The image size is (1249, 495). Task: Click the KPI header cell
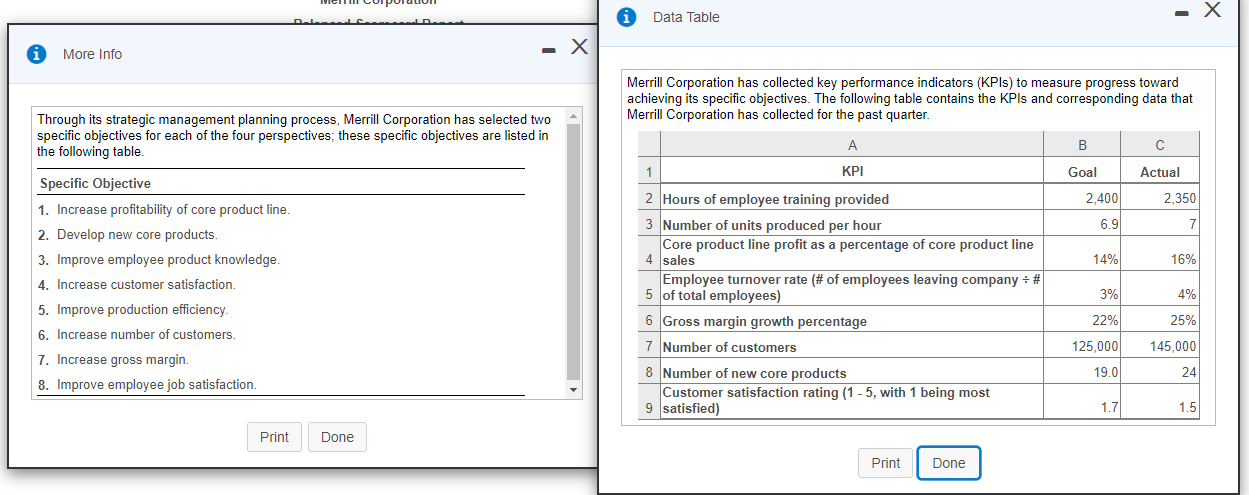pyautogui.click(x=852, y=172)
